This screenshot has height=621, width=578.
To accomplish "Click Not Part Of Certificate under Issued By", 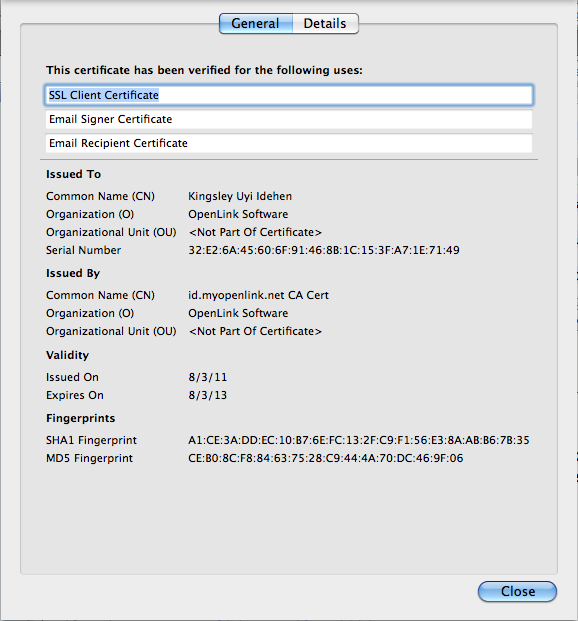I will [255, 331].
